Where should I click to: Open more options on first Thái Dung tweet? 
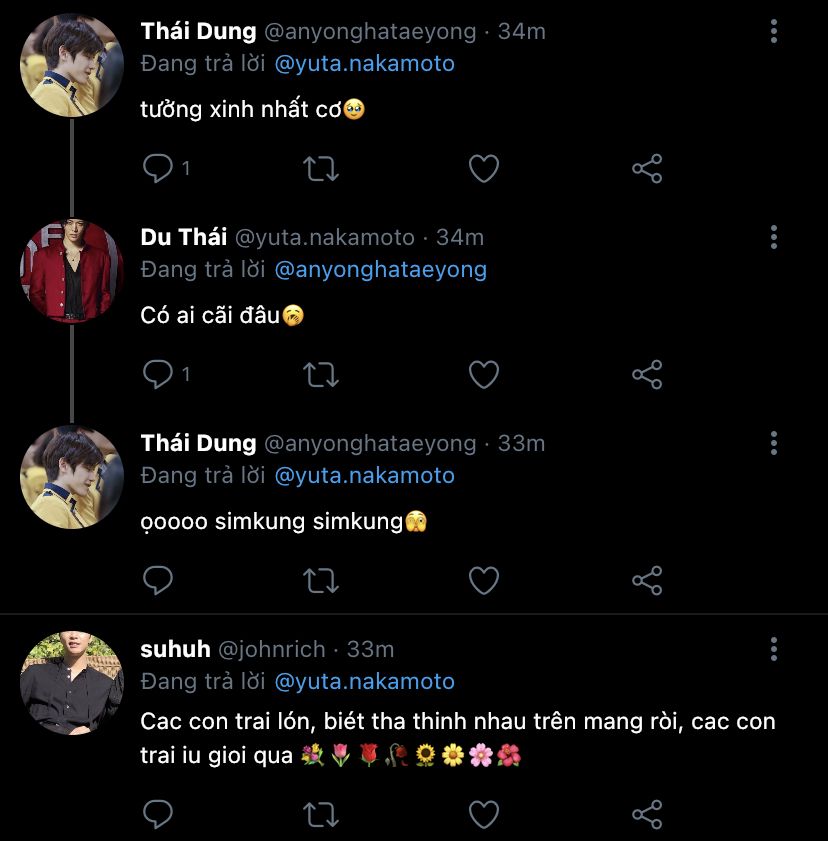point(773,32)
